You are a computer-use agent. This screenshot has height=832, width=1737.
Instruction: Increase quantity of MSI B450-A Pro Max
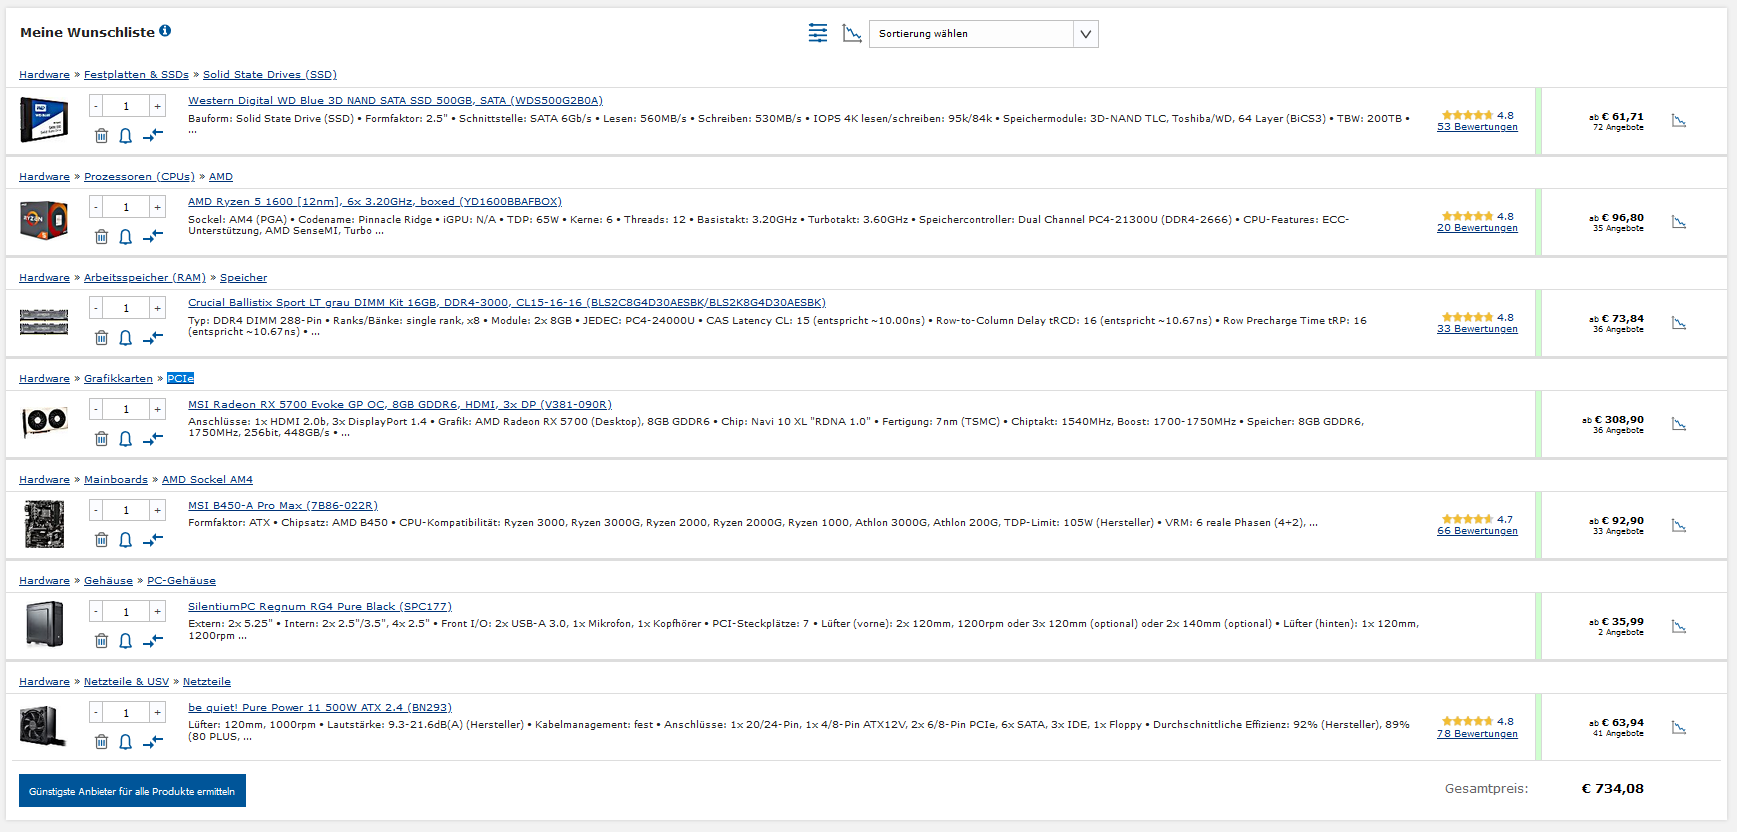(x=157, y=510)
